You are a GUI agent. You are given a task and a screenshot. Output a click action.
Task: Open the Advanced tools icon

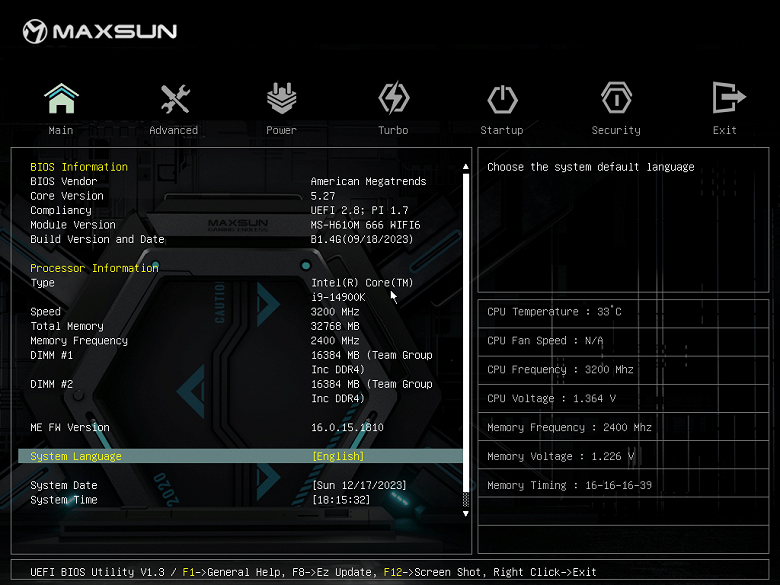[x=175, y=98]
